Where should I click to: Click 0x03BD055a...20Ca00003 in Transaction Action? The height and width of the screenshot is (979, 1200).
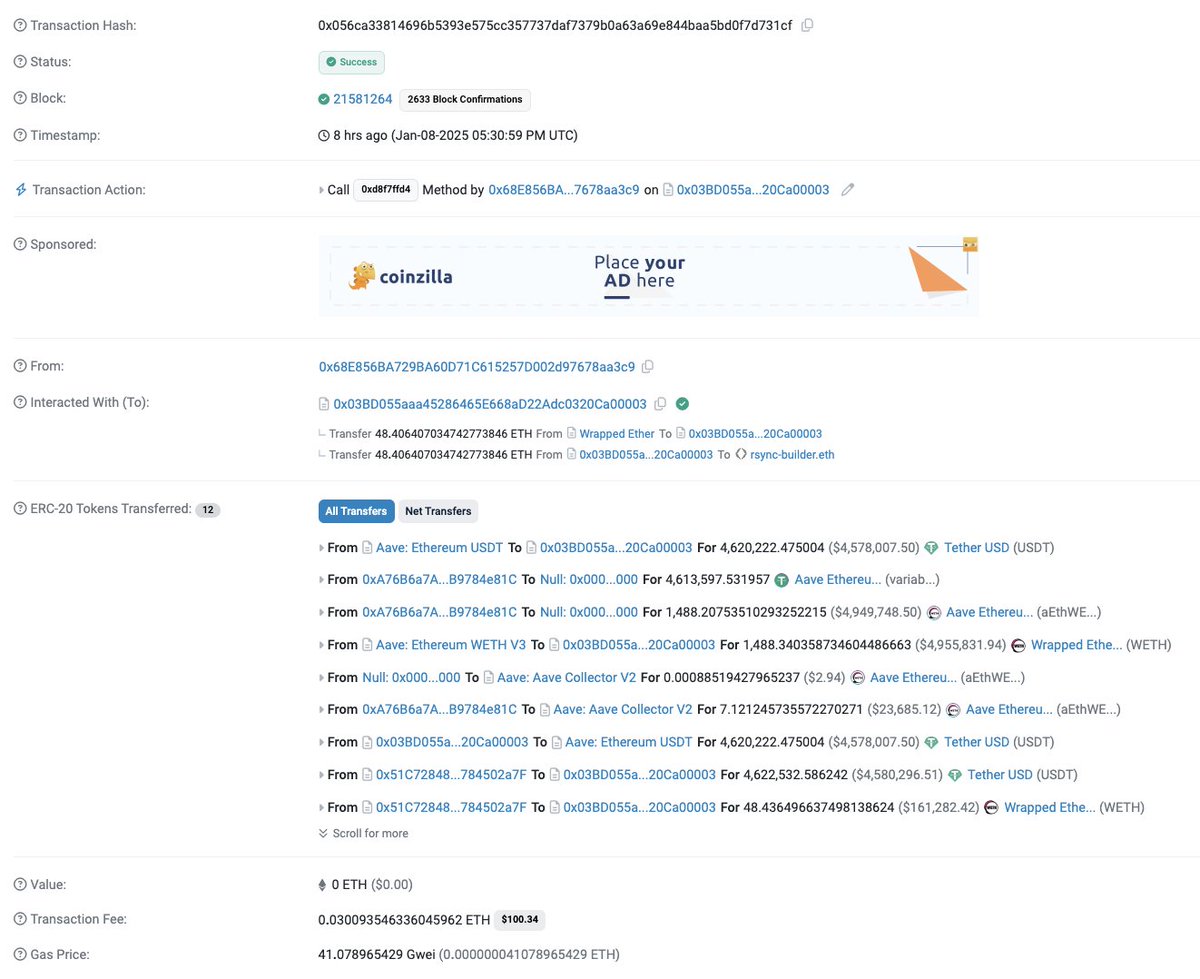(x=753, y=189)
